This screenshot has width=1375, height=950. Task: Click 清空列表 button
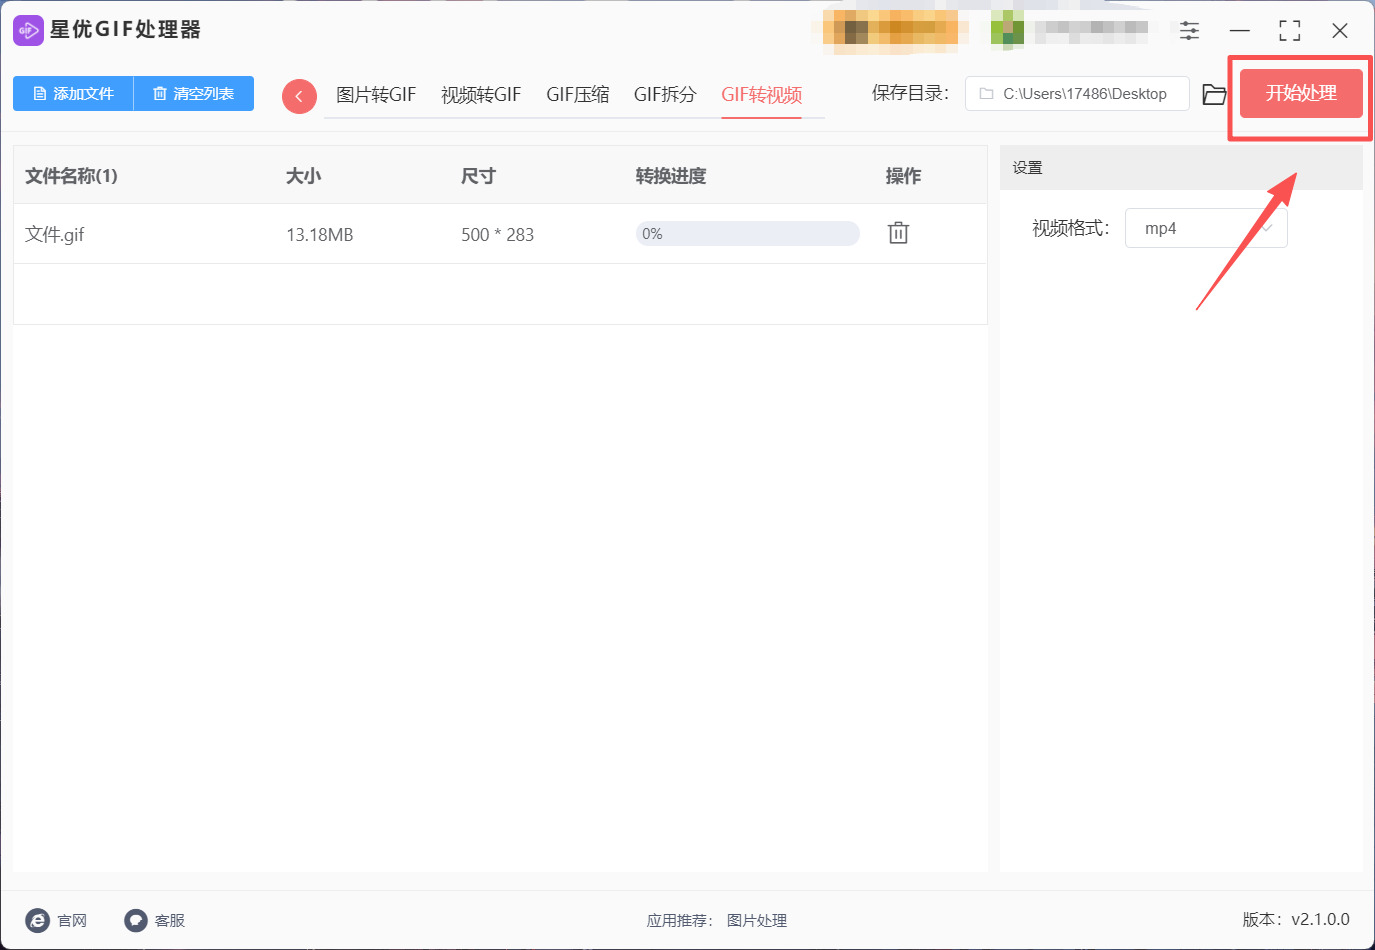click(194, 93)
